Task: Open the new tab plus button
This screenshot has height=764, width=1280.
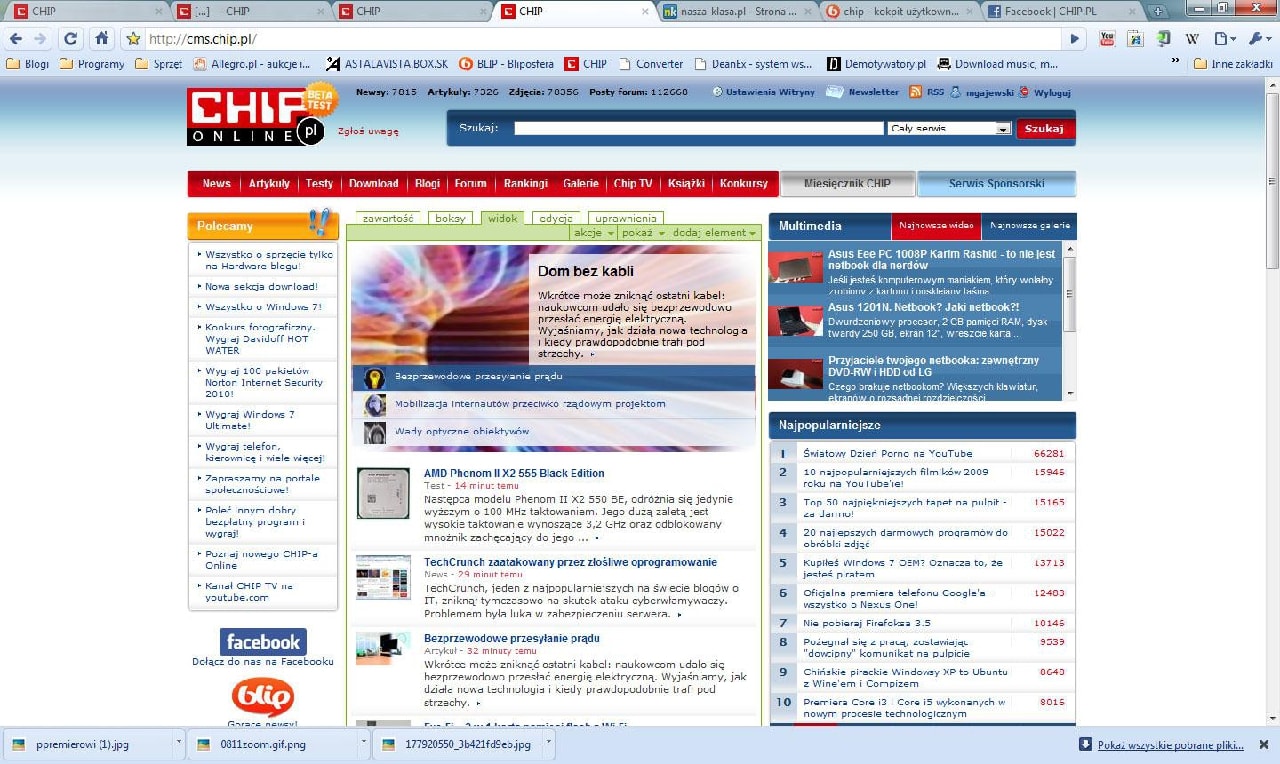Action: coord(1159,11)
